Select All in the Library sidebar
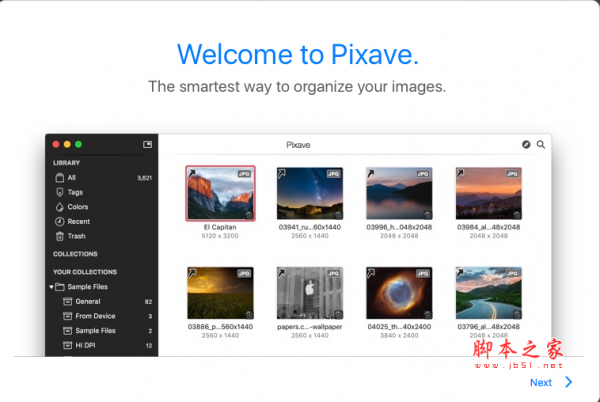Viewport: 600px width, 402px height. [102, 177]
